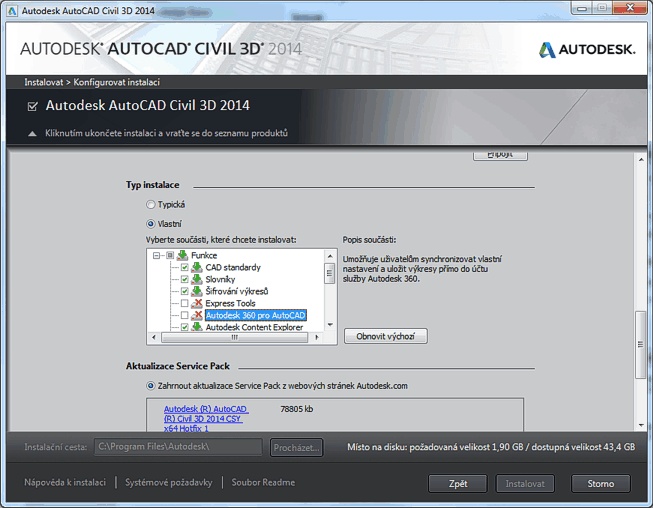653x508 pixels.
Task: Click the component list horizontal scrollbar thumb
Action: tap(234, 338)
